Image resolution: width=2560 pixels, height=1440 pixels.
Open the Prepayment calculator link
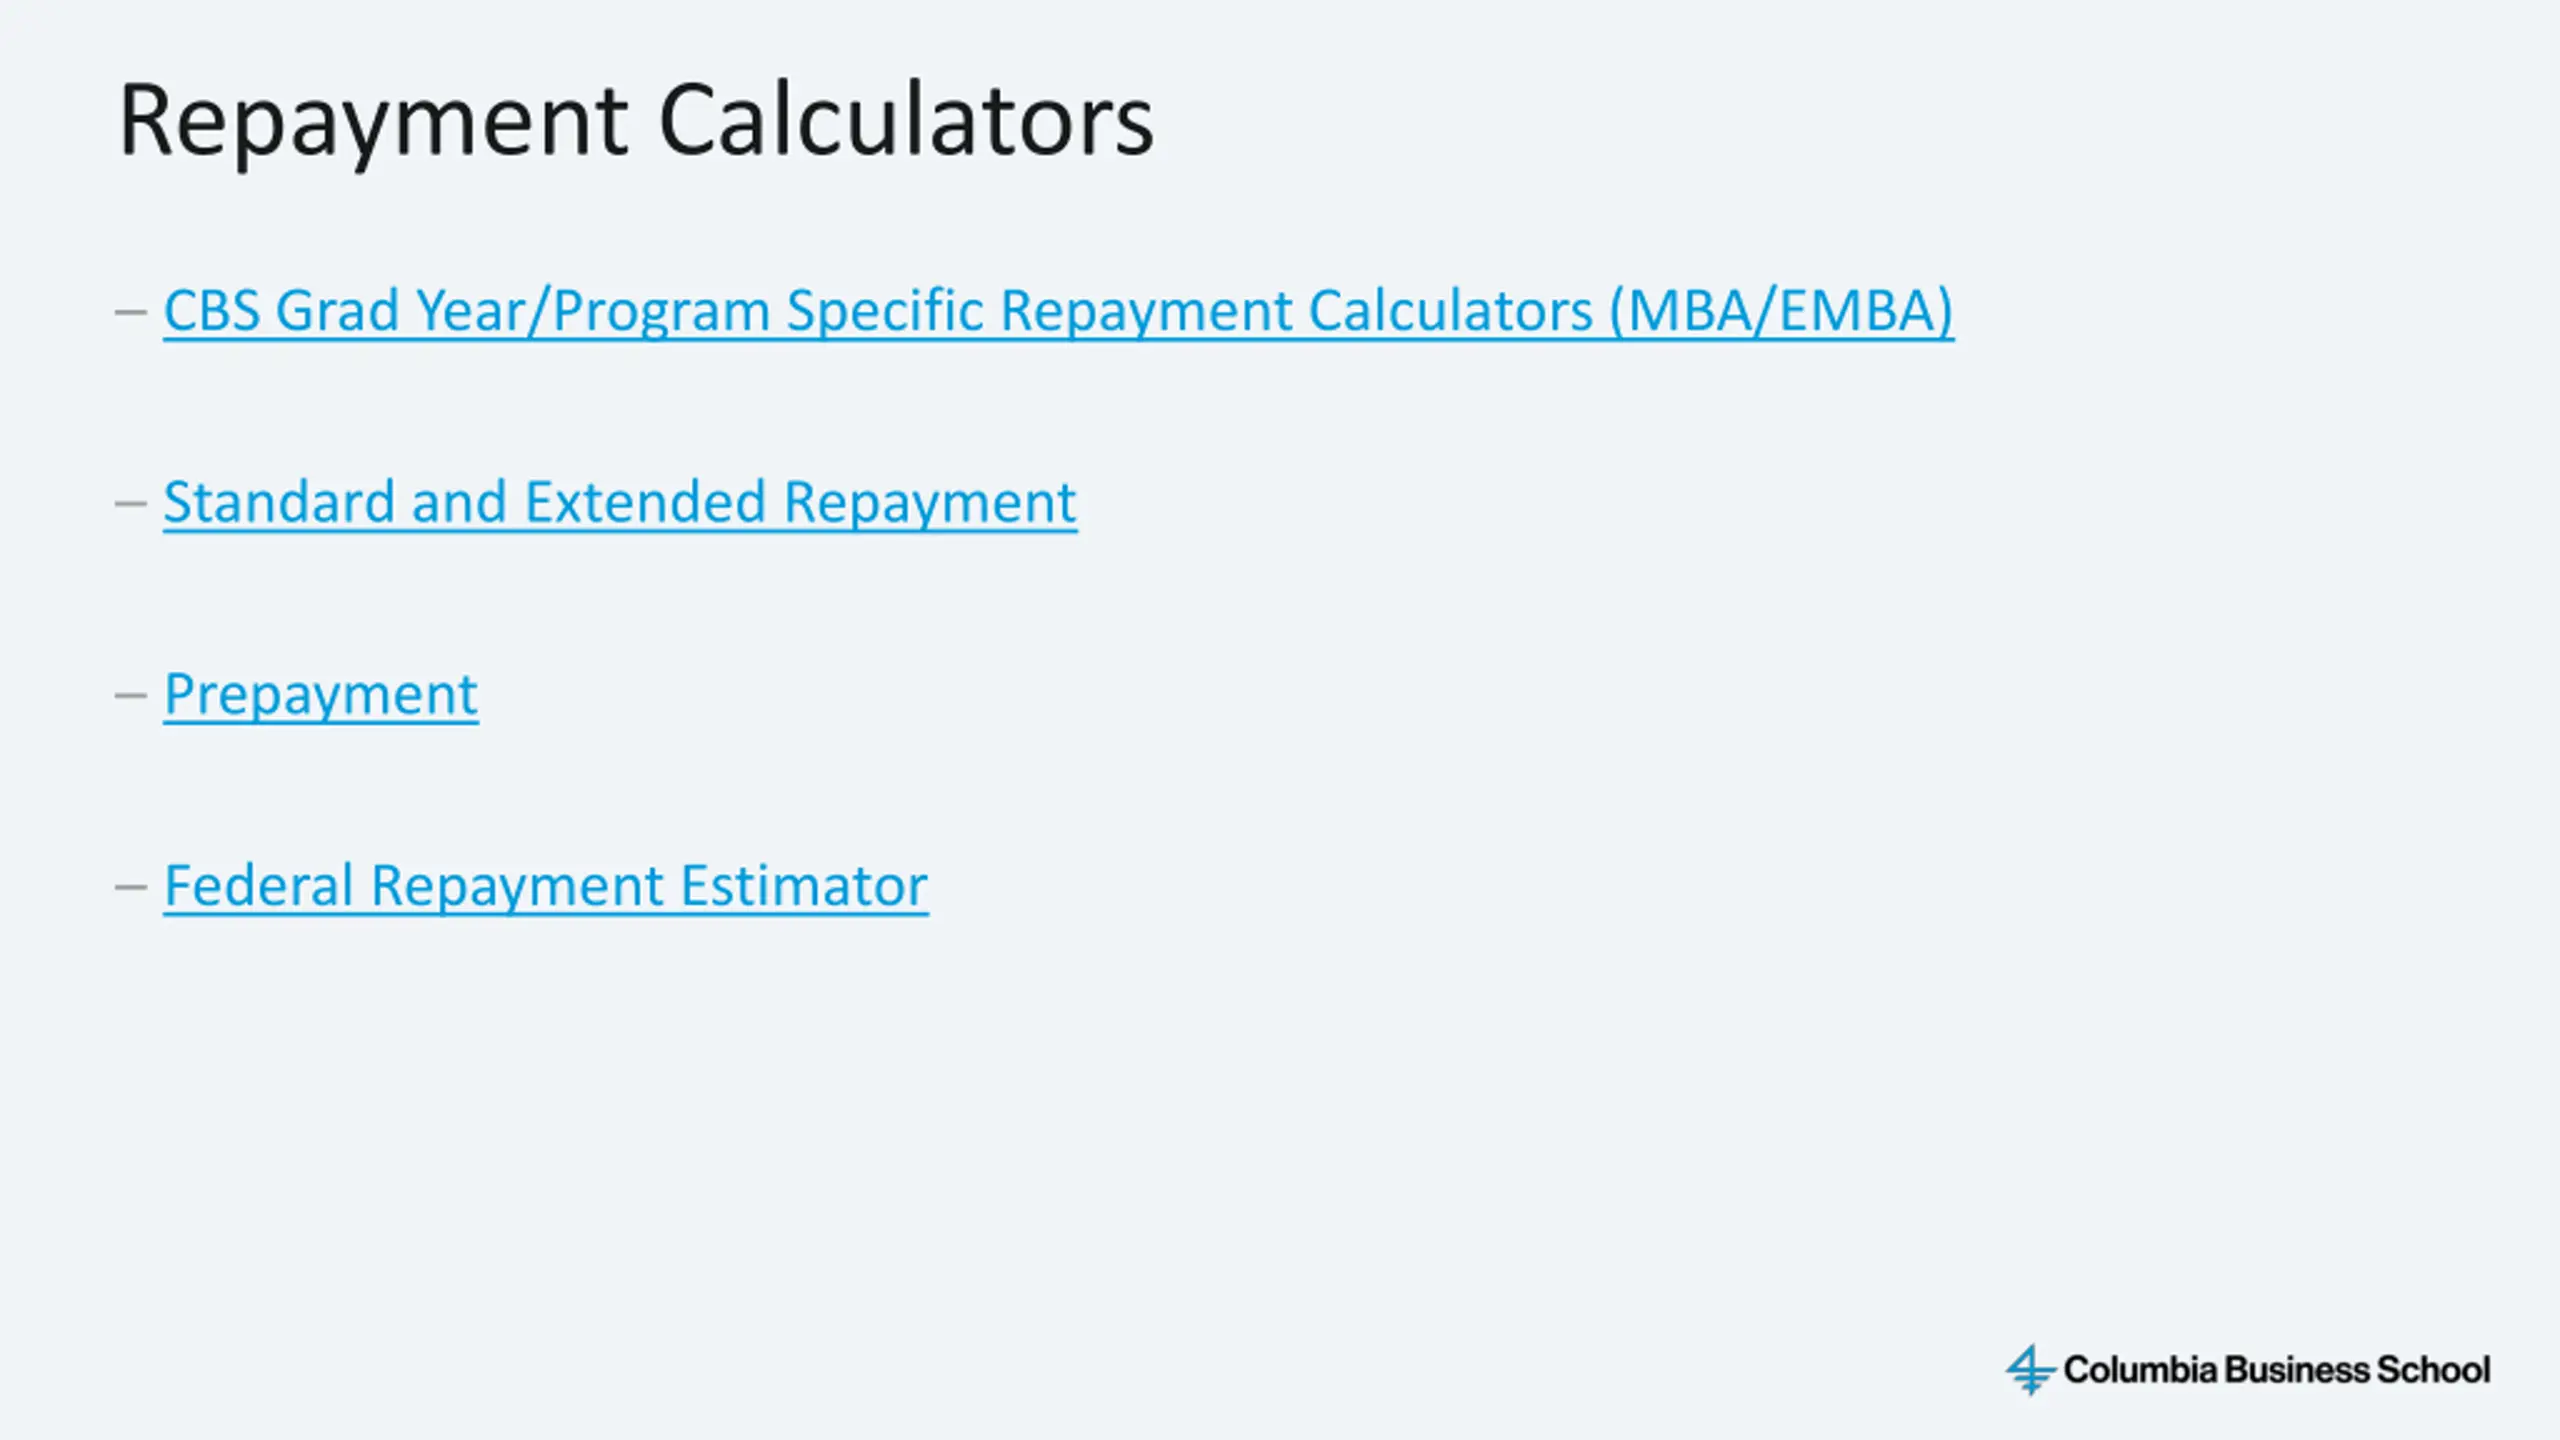321,695
